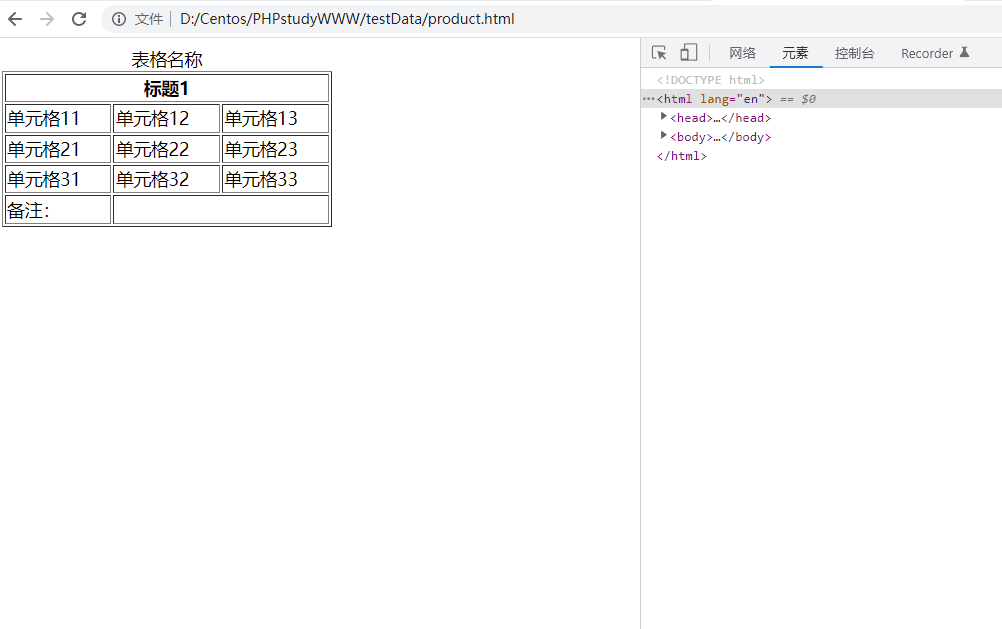
Task: Click the cell 单元格12
Action: [x=167, y=119]
